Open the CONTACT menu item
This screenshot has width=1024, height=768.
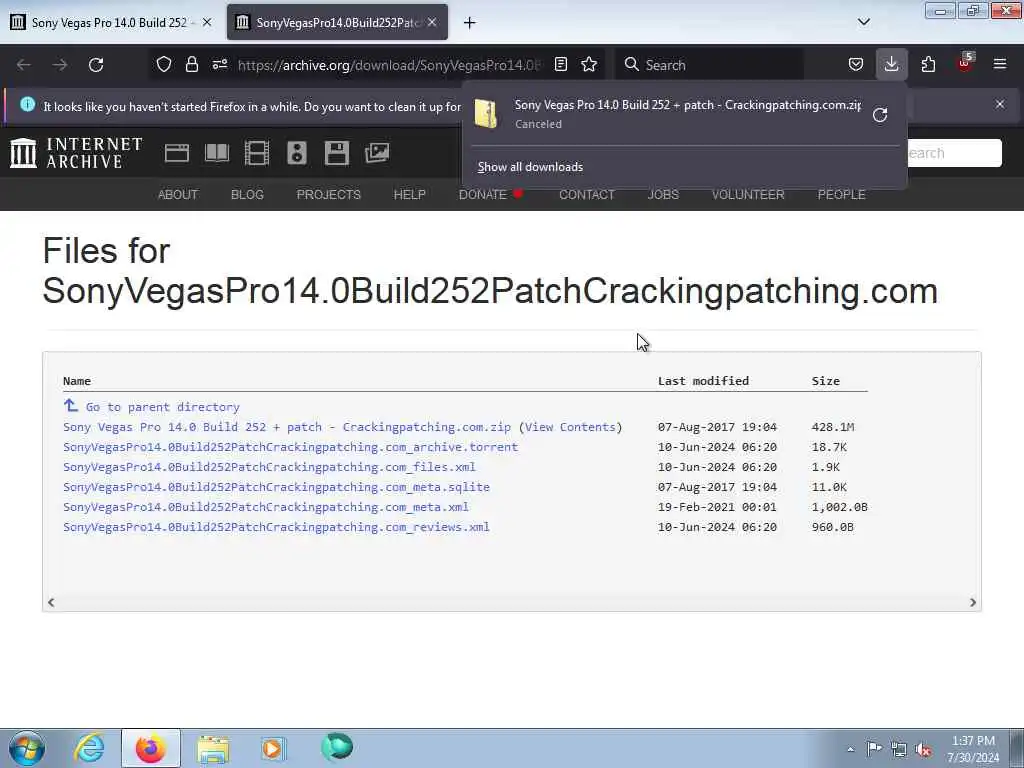click(586, 195)
